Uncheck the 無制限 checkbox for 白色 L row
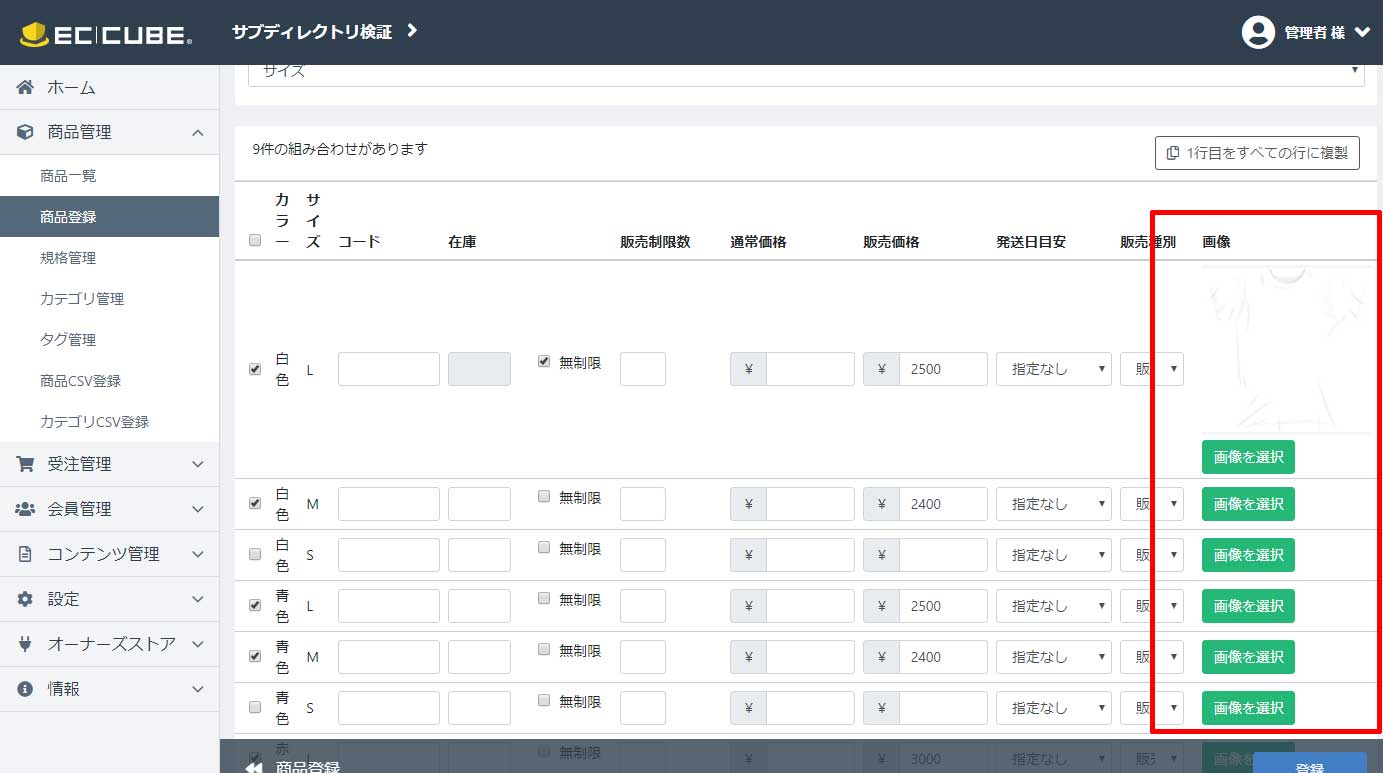The width and height of the screenshot is (1383, 773). coord(544,361)
